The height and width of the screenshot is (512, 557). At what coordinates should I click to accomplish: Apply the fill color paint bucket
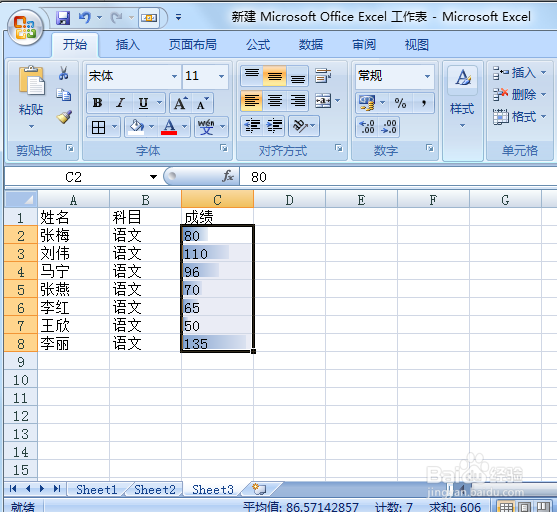(x=137, y=127)
